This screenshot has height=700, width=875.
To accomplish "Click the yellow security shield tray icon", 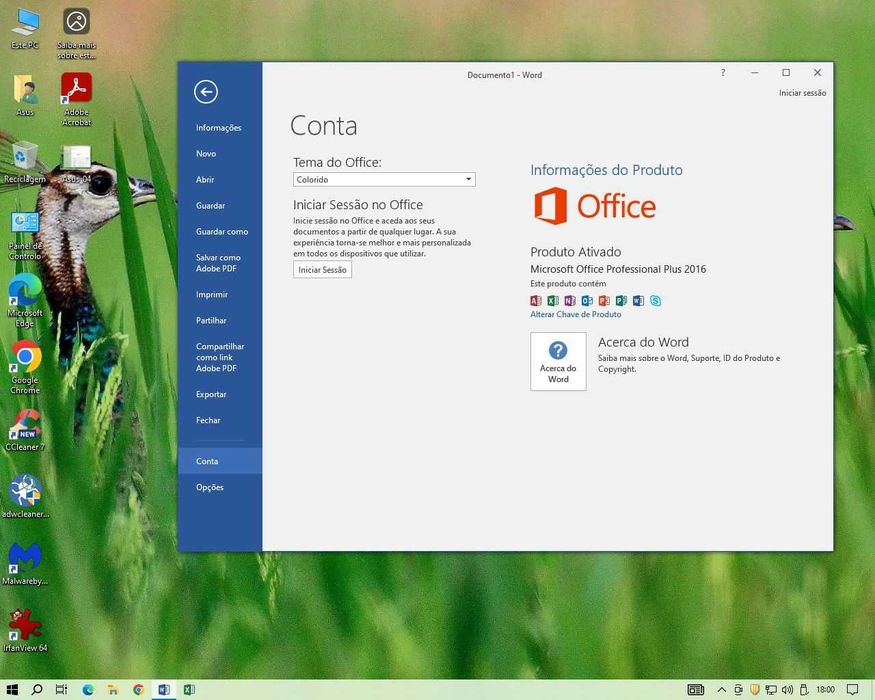I will coord(754,690).
